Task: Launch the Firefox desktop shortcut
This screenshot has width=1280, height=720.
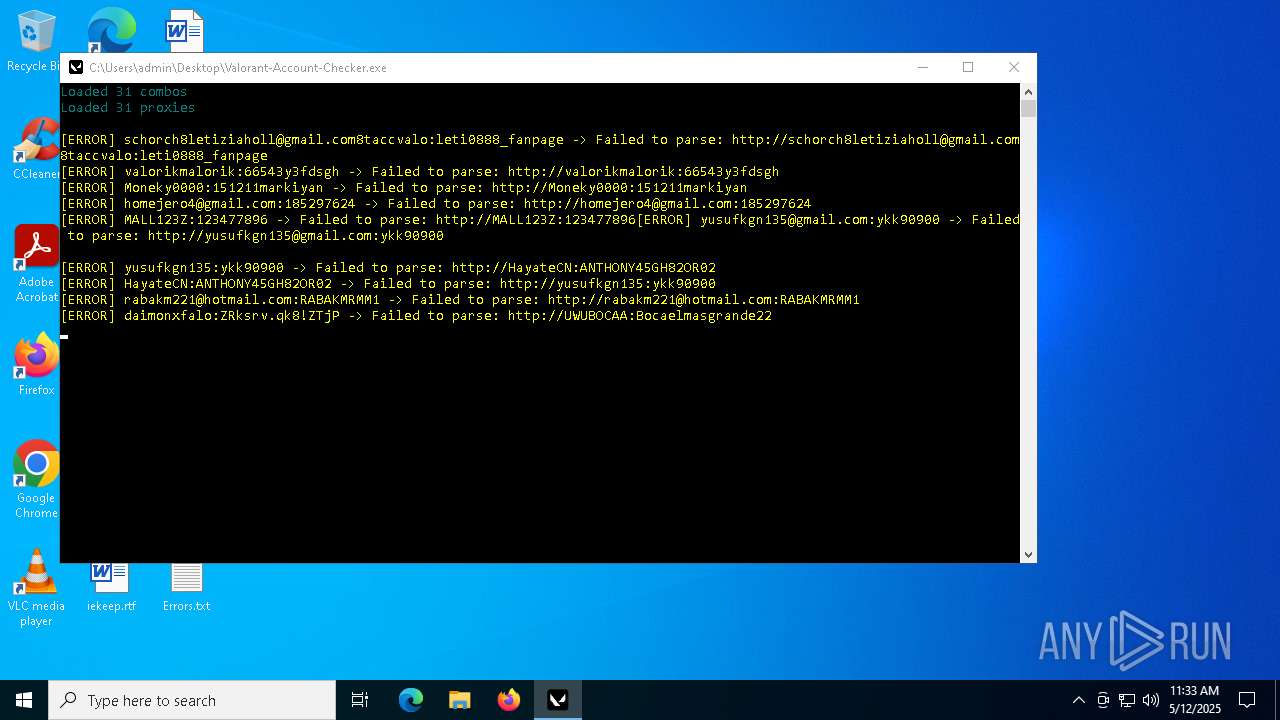Action: (36, 364)
